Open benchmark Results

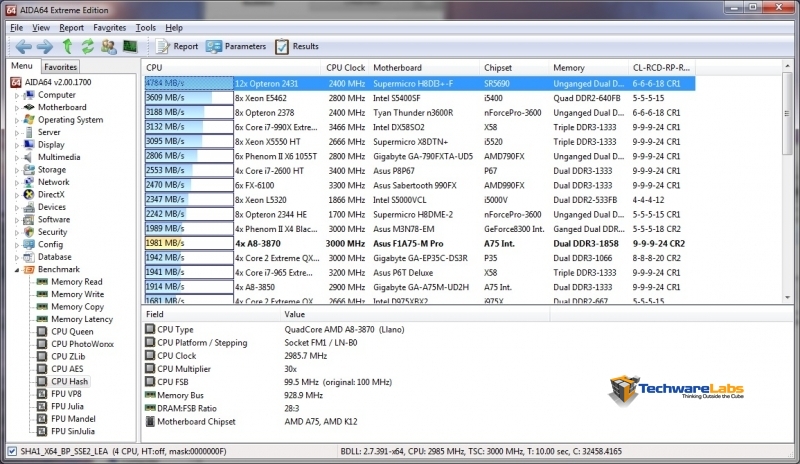click(296, 46)
